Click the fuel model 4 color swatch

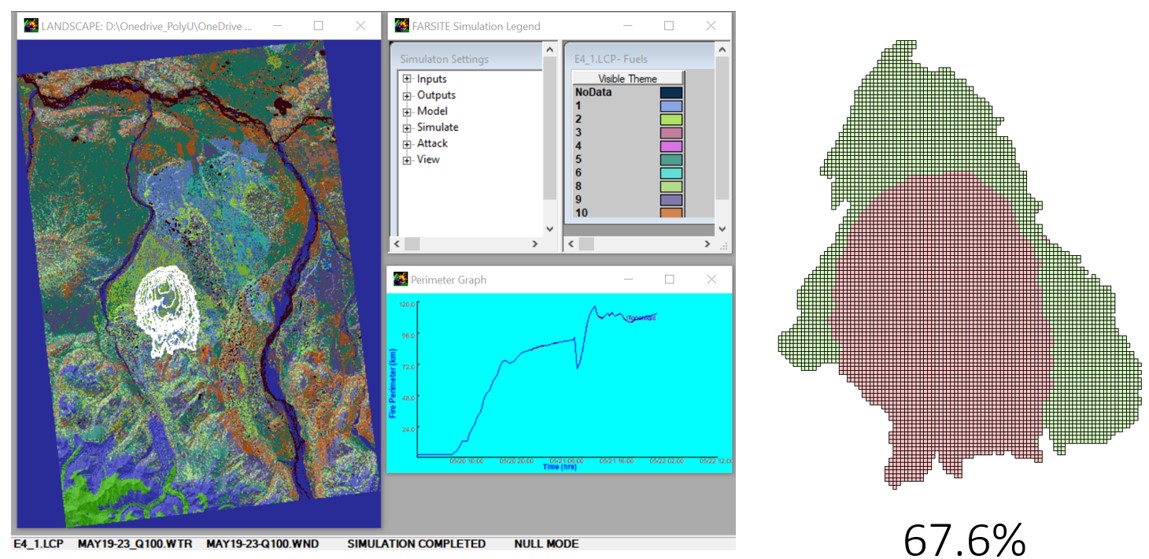point(671,147)
